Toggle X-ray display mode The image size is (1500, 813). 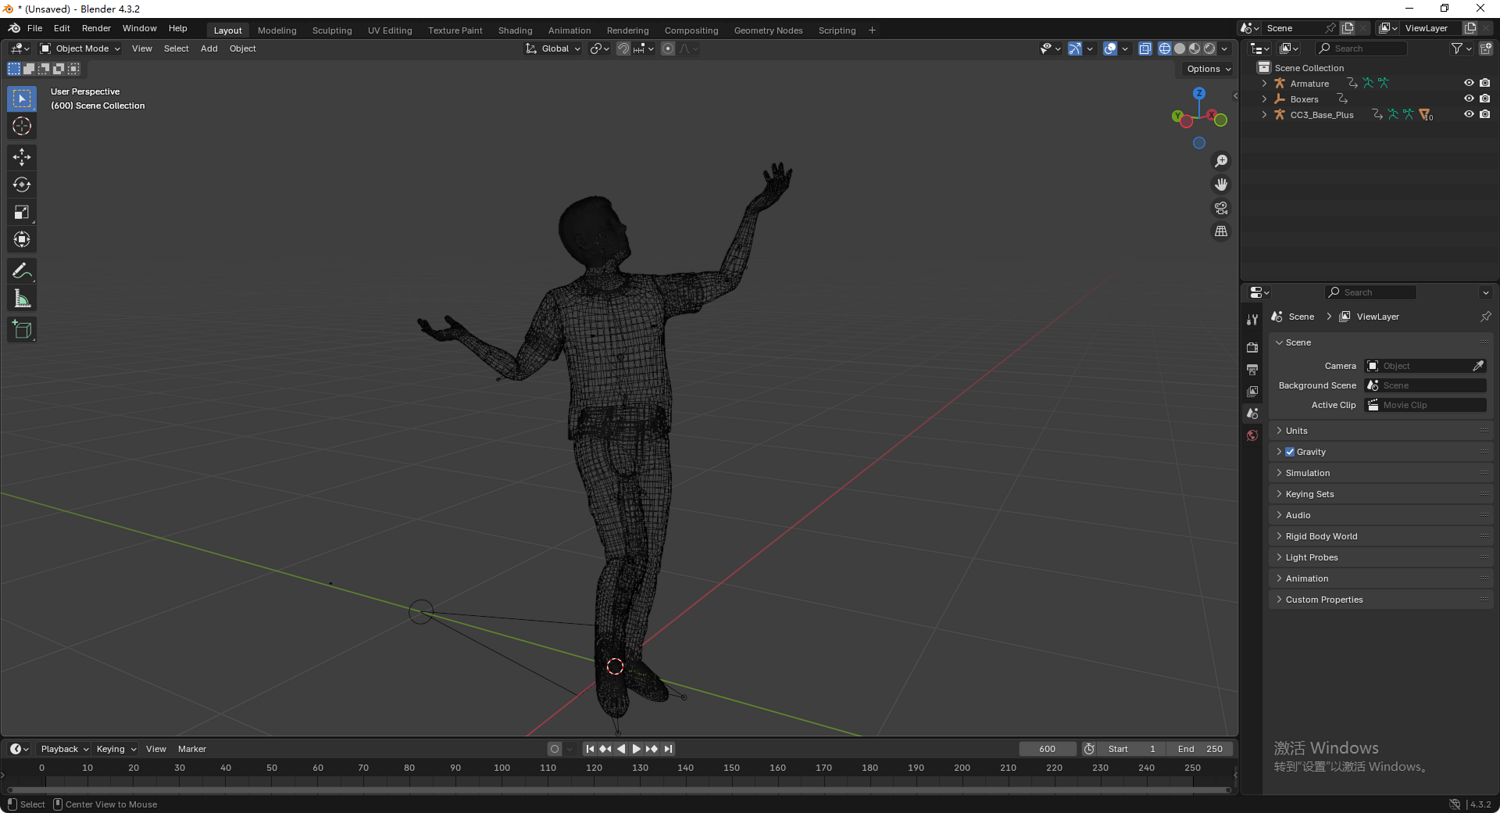coord(1145,48)
